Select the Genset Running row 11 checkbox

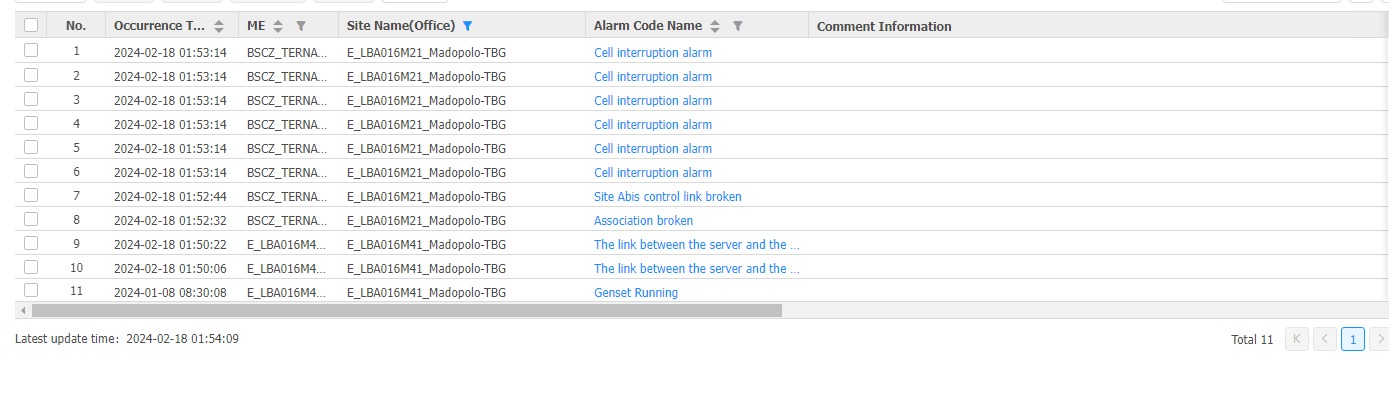pos(31,291)
